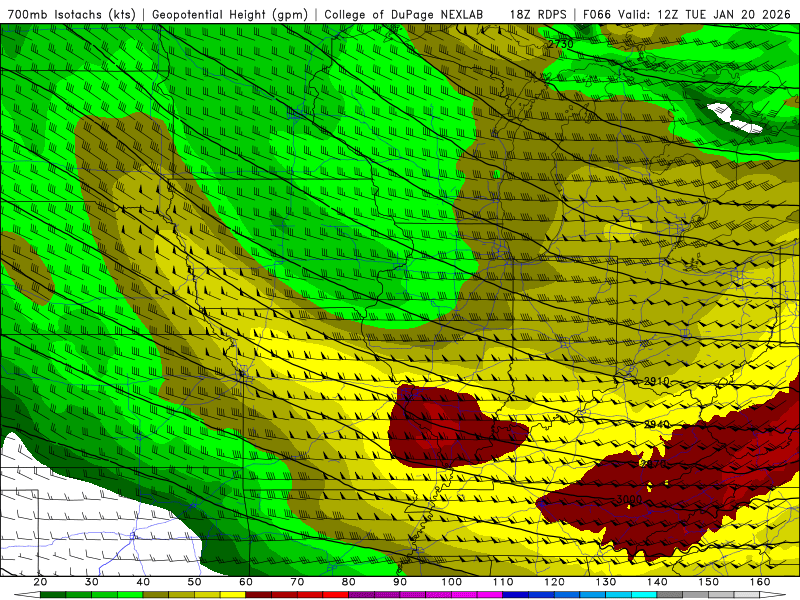Click the '18Z RDPS' model run label
The image size is (800, 600).
tap(538, 14)
